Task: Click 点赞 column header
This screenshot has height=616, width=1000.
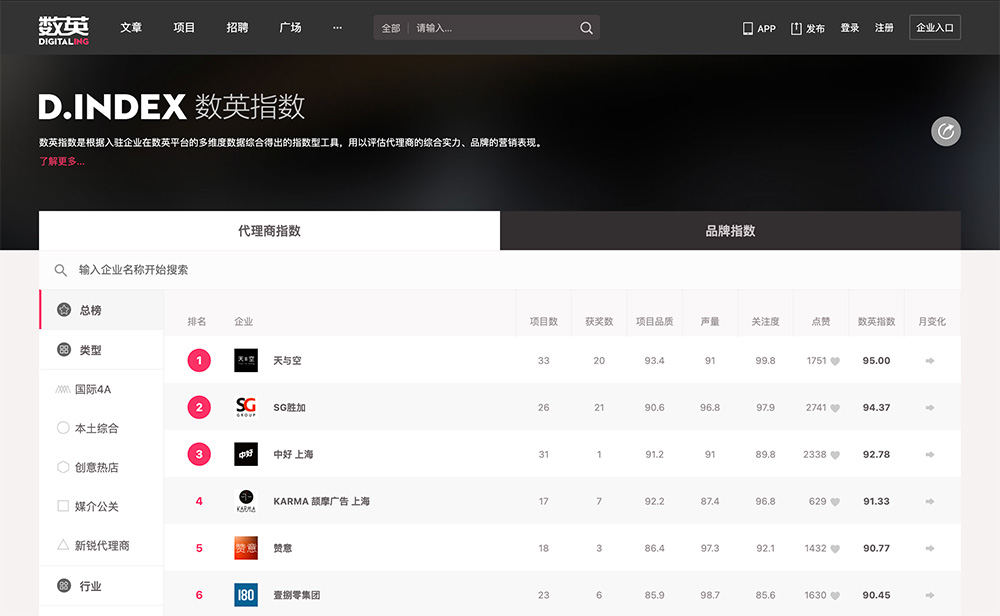Action: tap(821, 321)
